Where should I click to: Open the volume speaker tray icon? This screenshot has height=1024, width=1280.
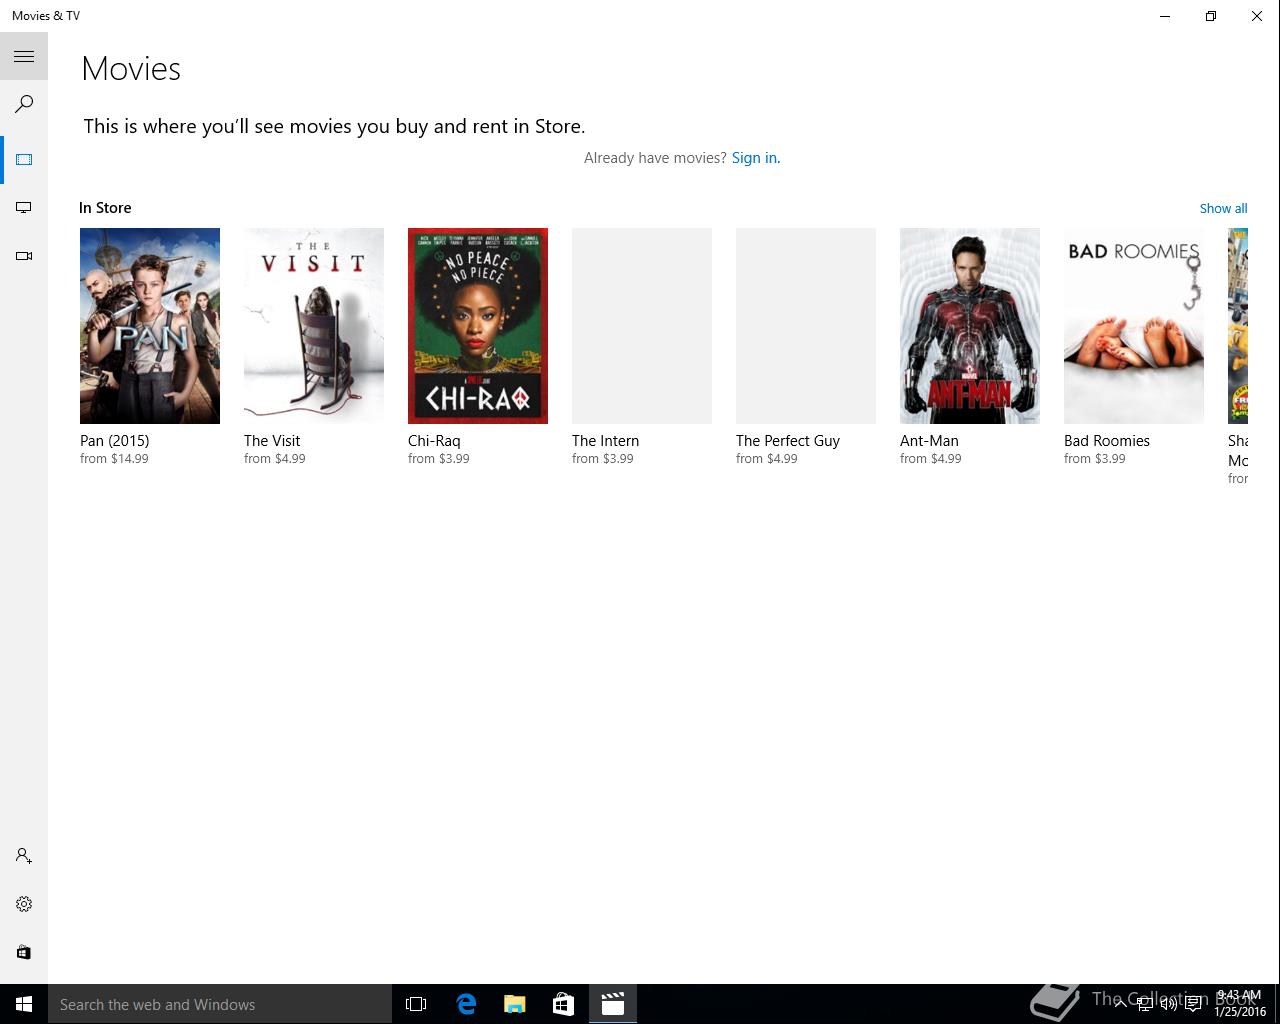[1168, 1004]
